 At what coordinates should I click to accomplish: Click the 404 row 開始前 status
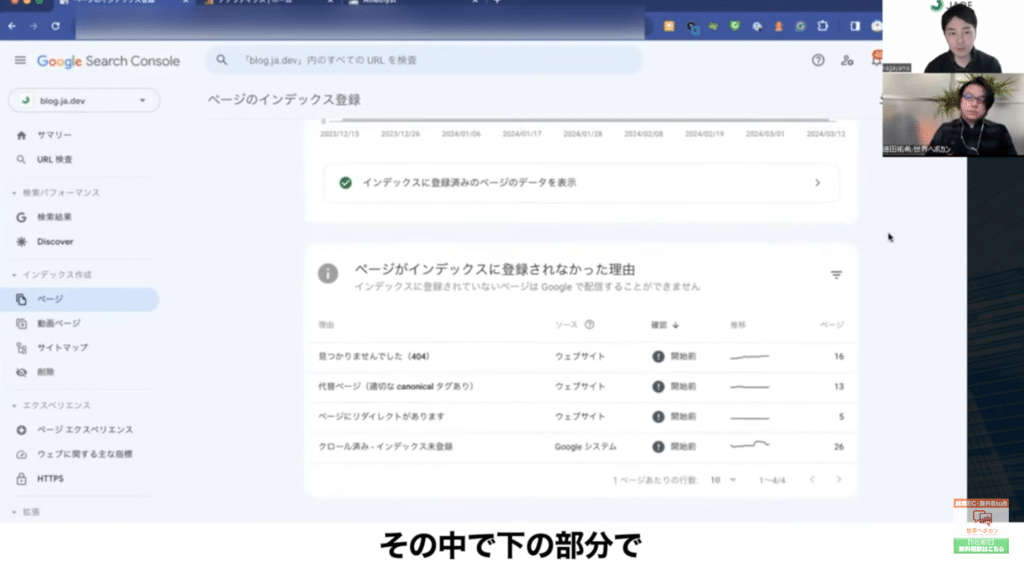click(675, 356)
